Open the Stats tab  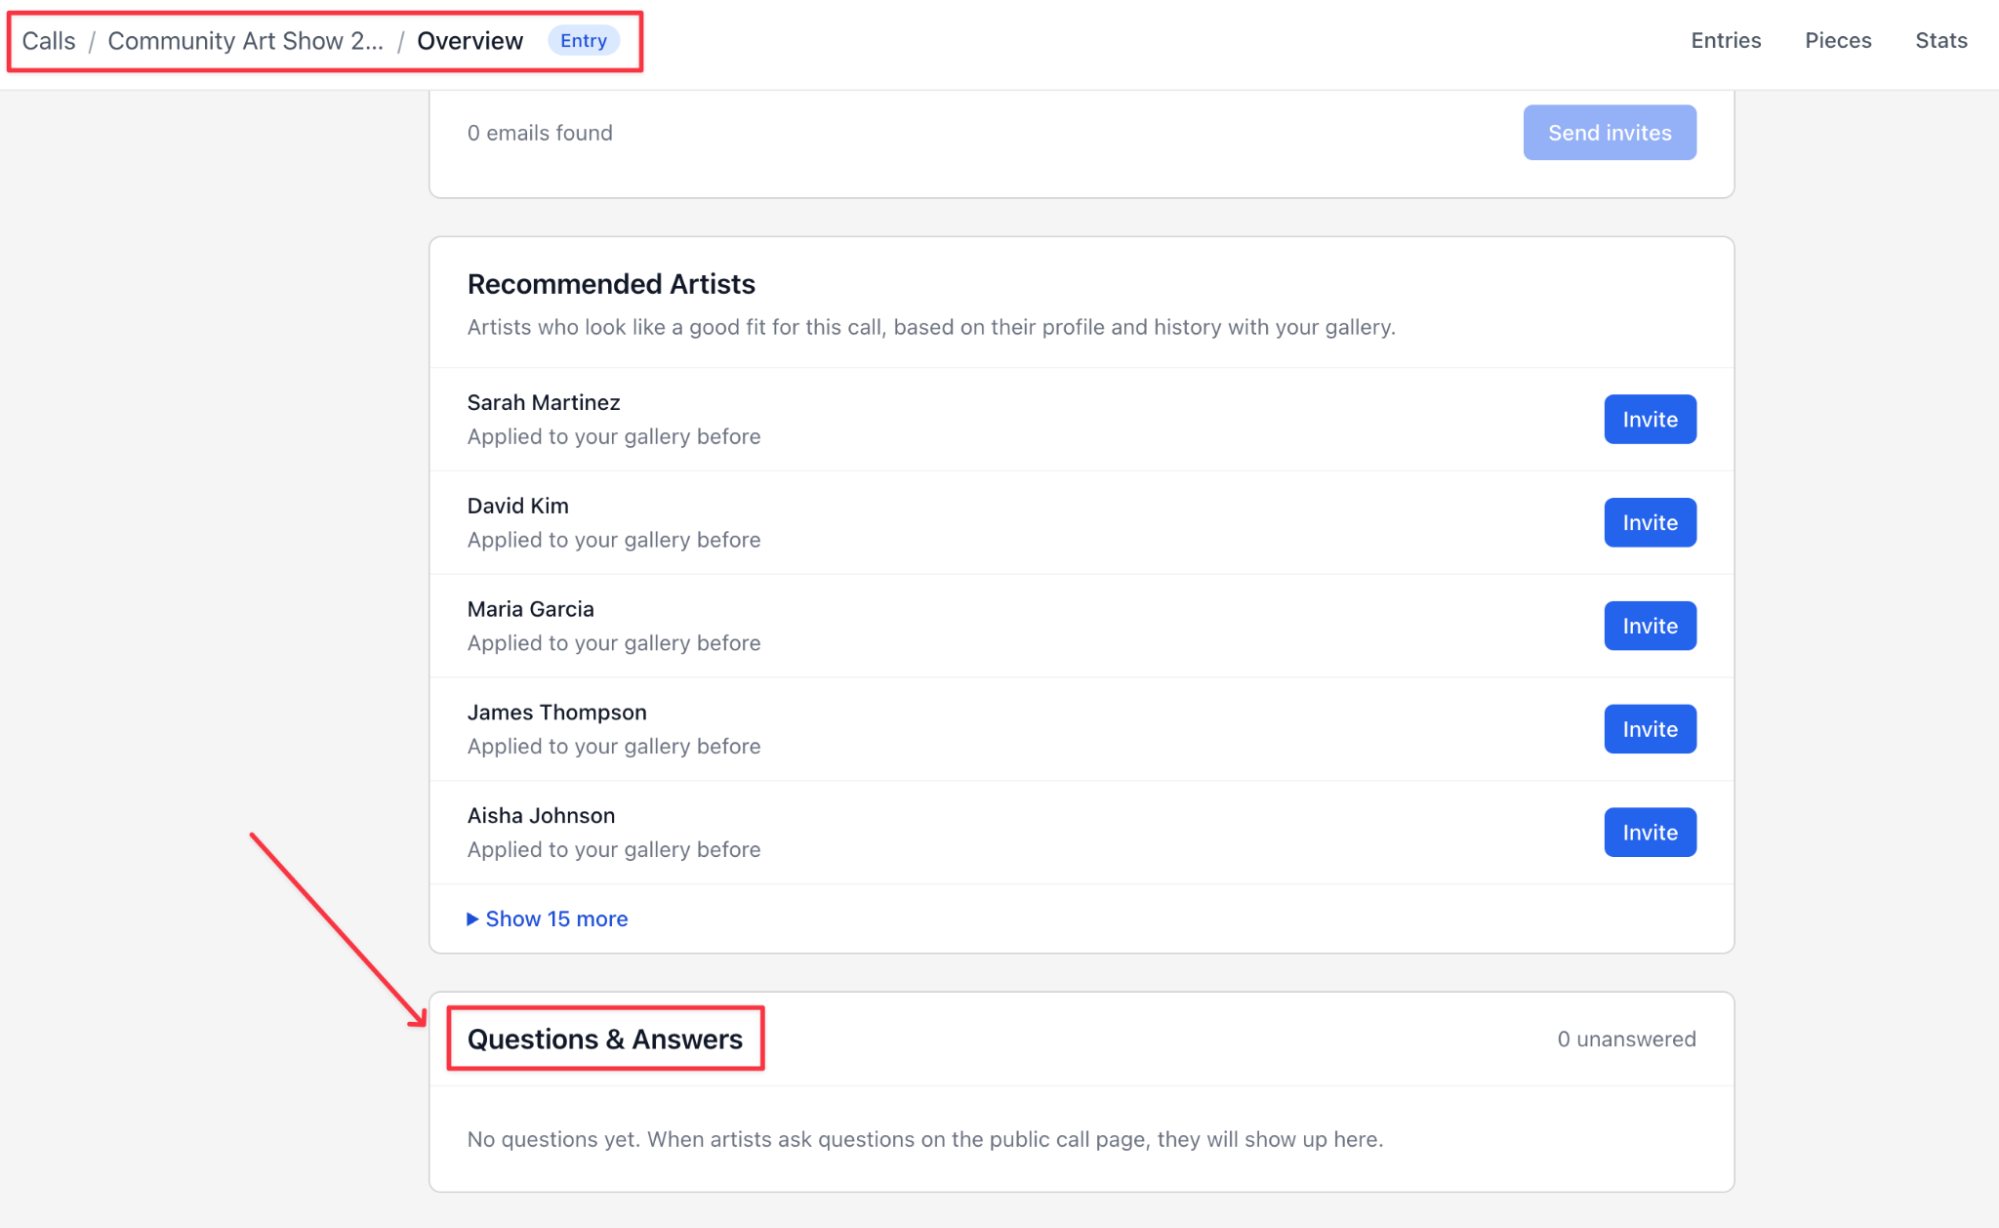point(1940,40)
